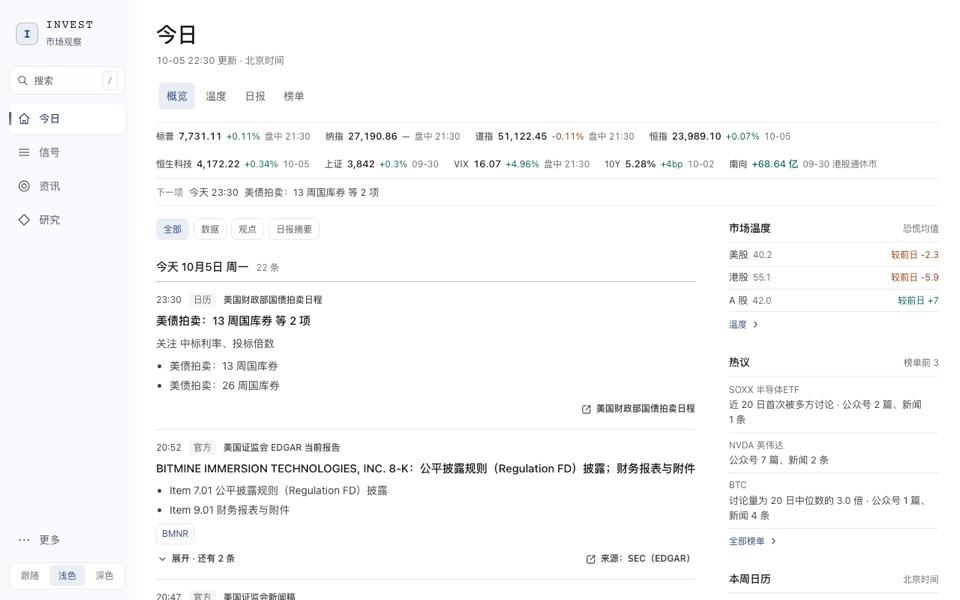Open the 美债拍卖：26 周国库券 bullet item
This screenshot has width=960, height=600.
click(224, 386)
